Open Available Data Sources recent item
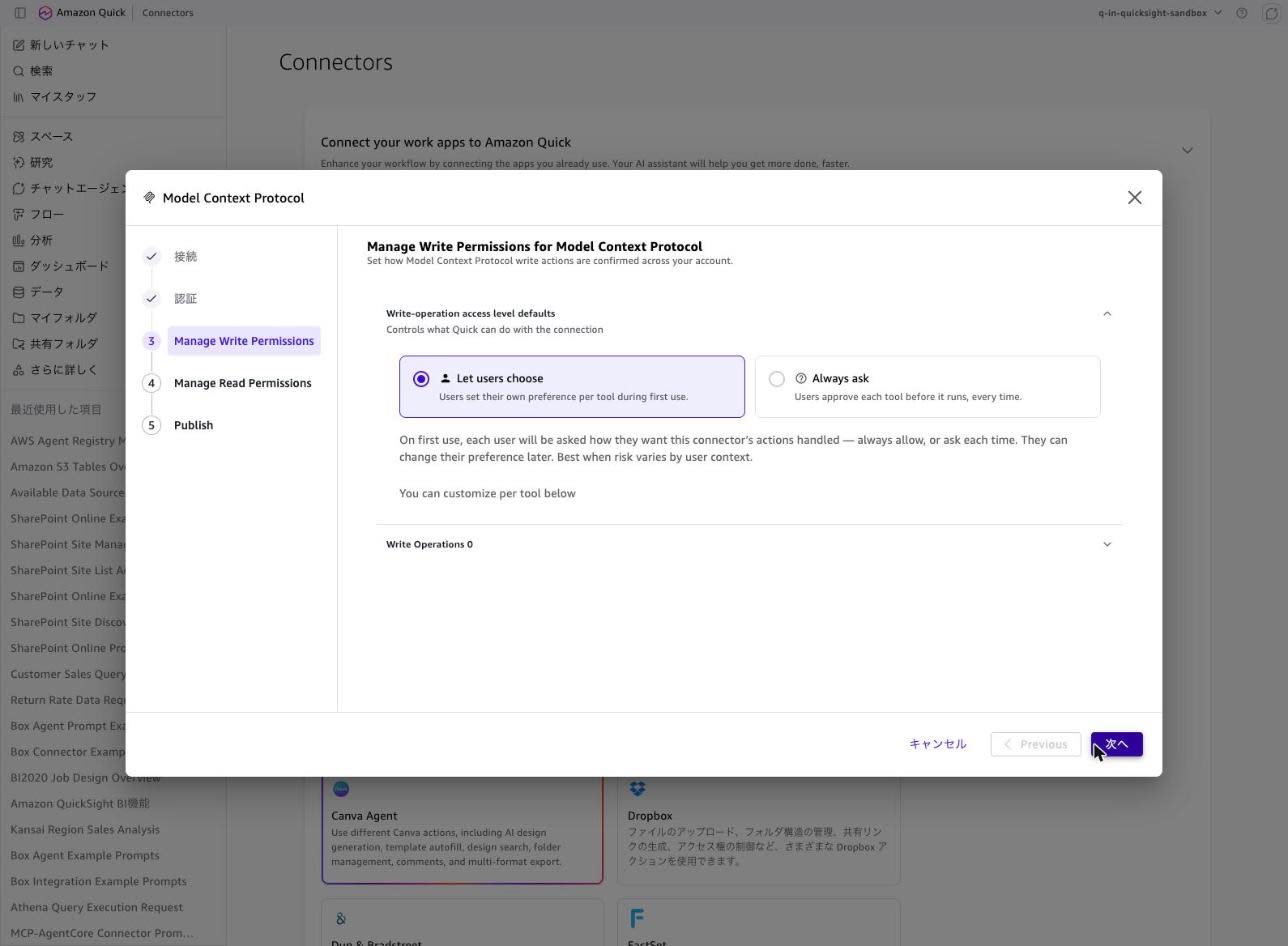The image size is (1288, 946). (68, 493)
